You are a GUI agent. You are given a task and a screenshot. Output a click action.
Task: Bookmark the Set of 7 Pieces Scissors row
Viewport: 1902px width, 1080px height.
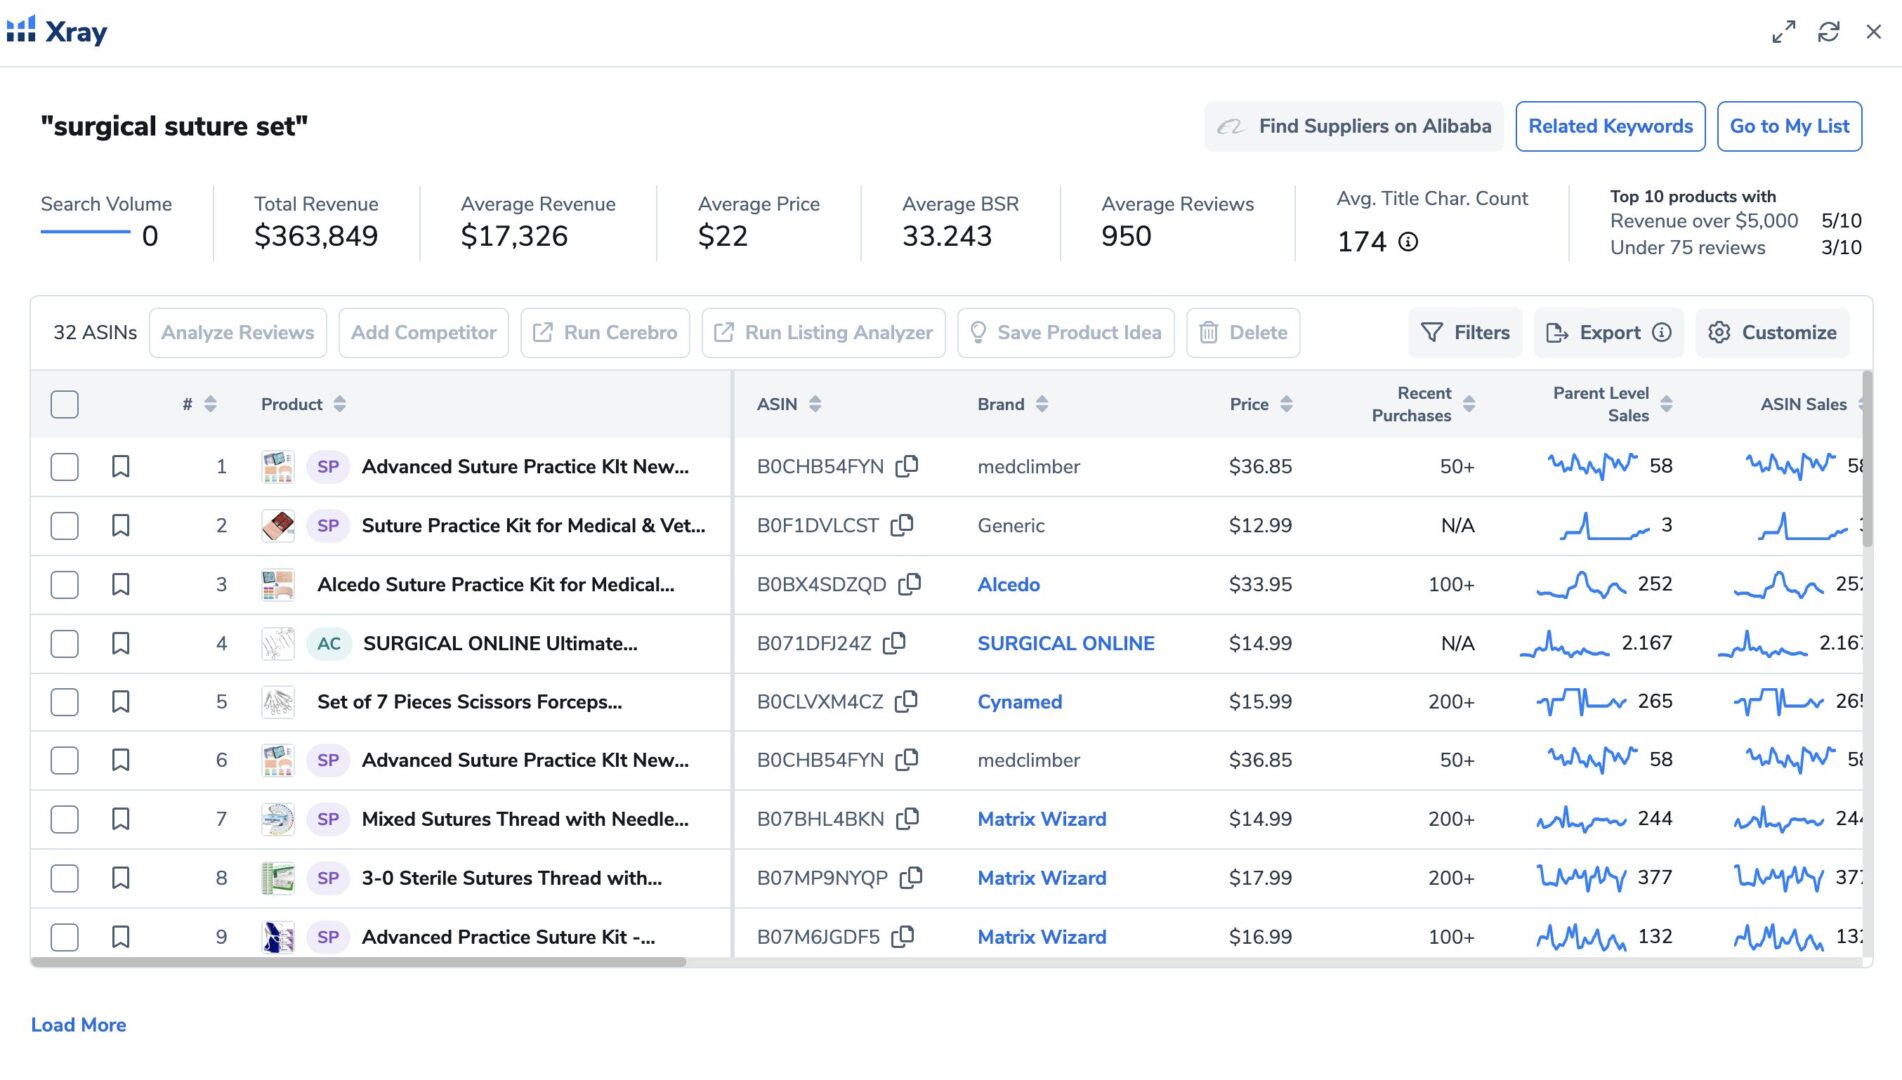coord(121,702)
